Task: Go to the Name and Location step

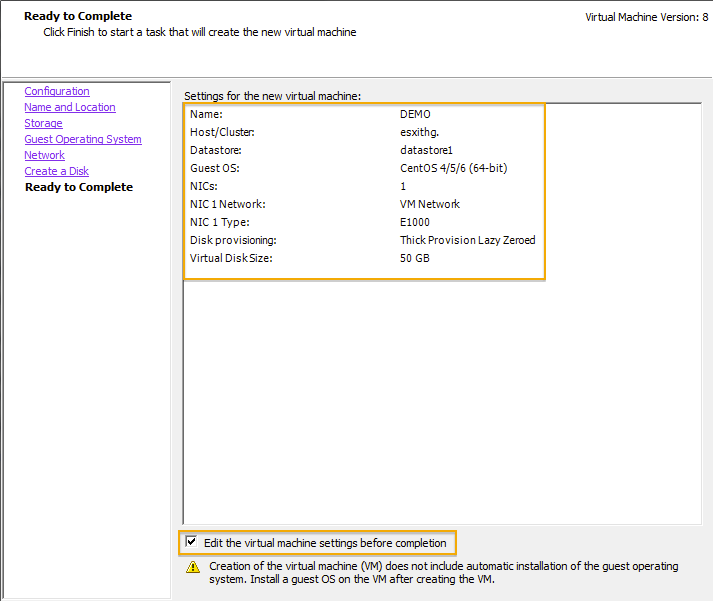Action: pos(70,107)
